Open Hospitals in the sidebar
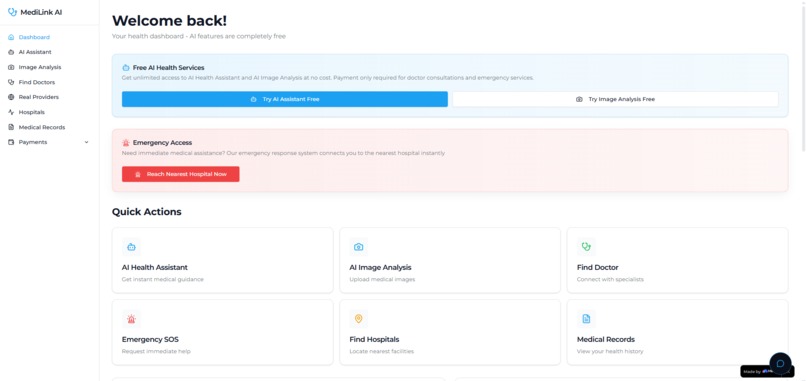 pyautogui.click(x=49, y=112)
